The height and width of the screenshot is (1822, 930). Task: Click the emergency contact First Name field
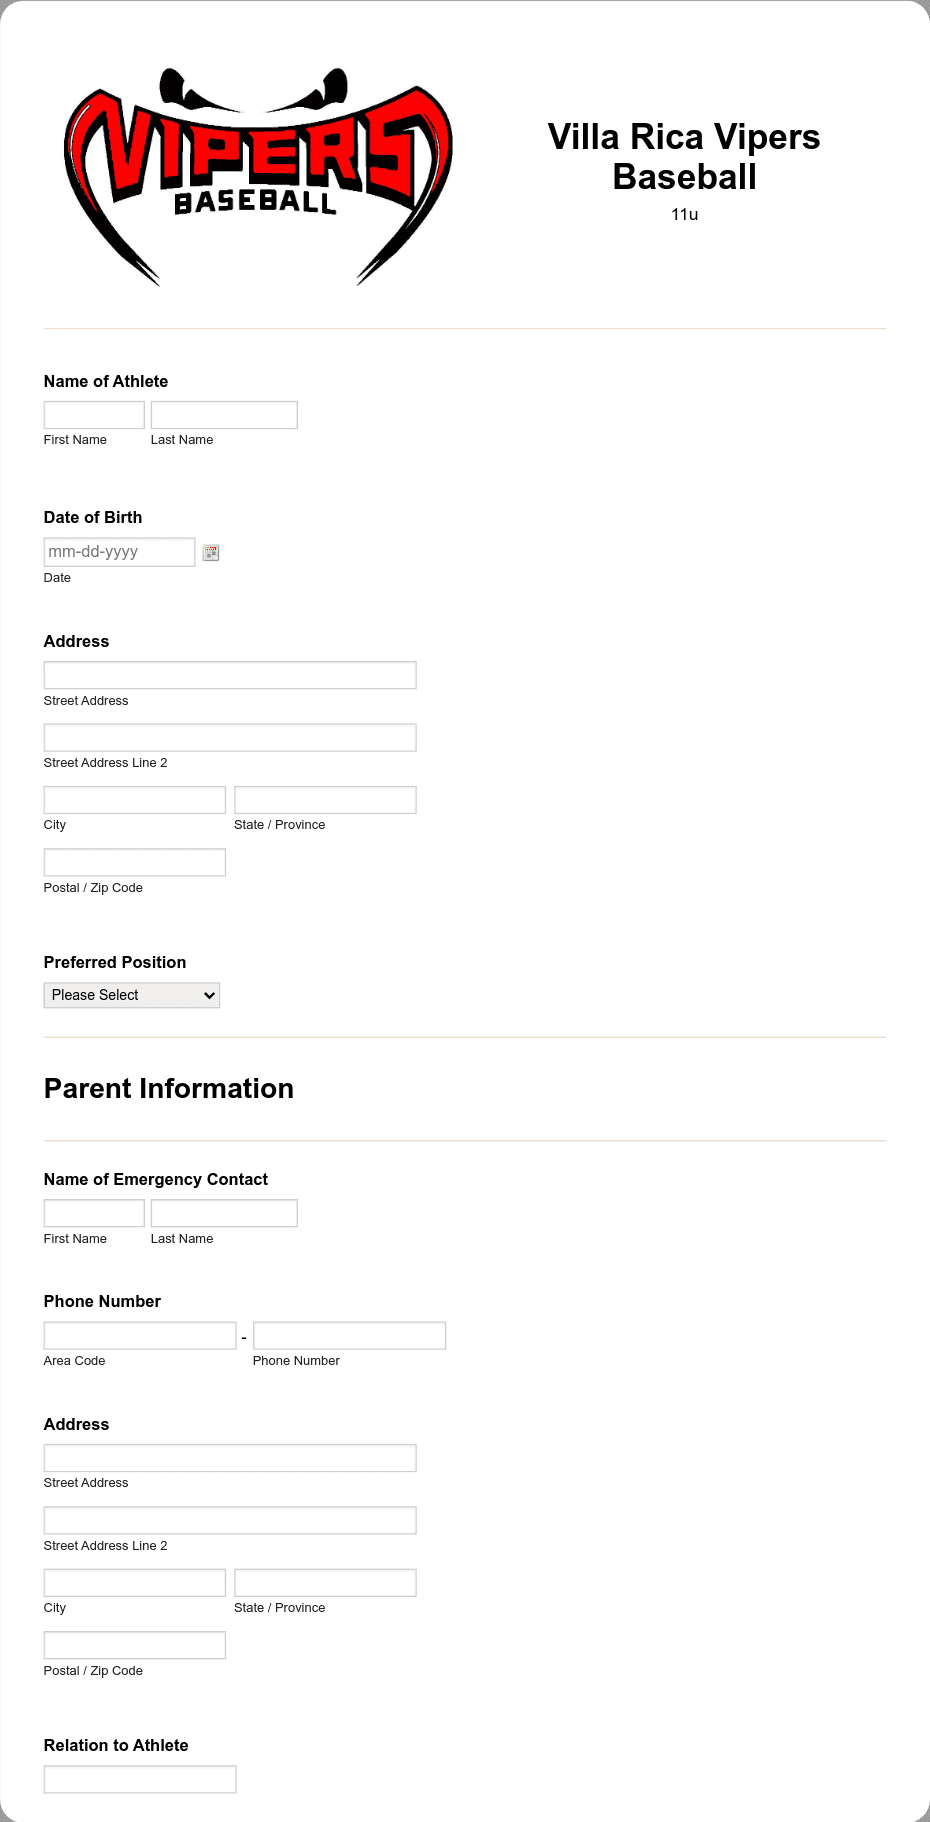point(93,1212)
